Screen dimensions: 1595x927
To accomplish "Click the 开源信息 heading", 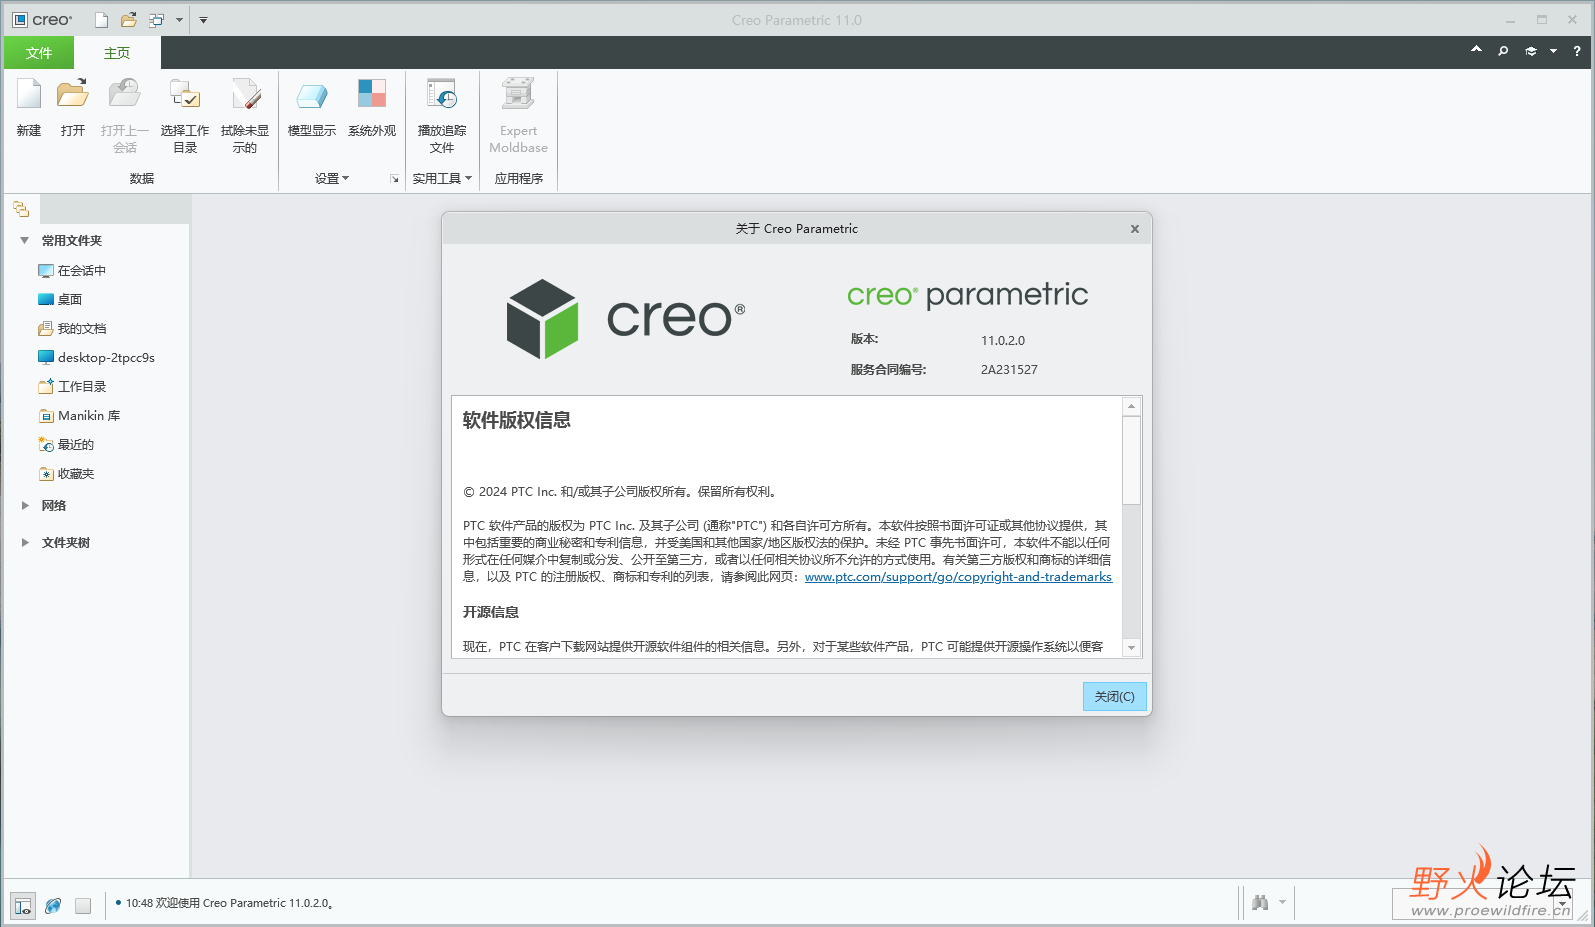I will click(490, 612).
